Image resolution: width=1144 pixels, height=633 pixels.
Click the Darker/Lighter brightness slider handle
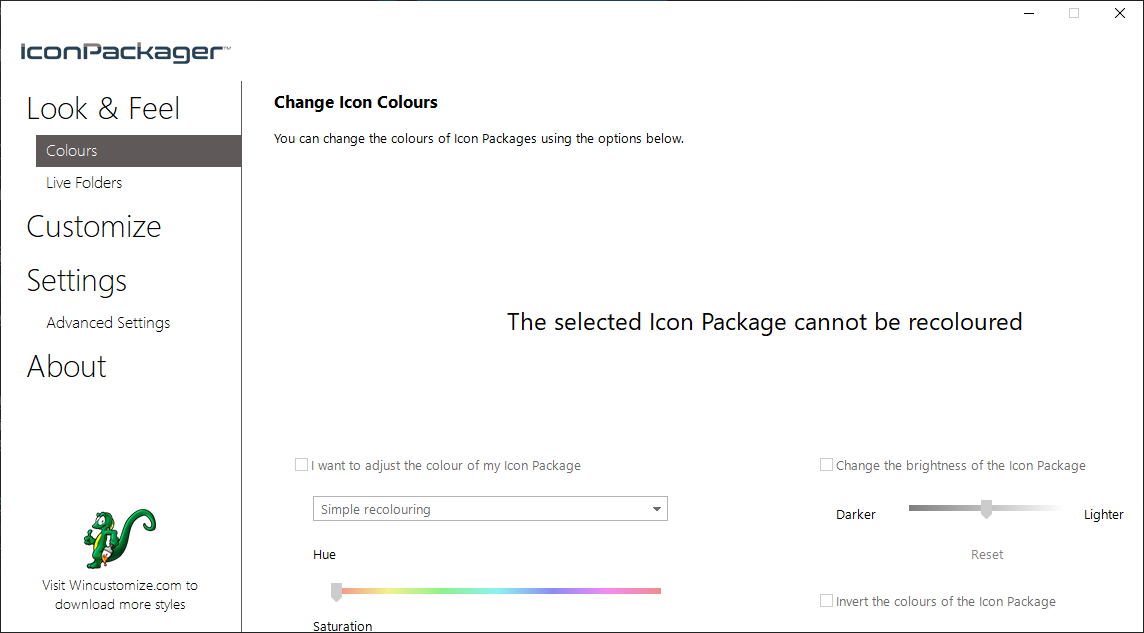[986, 509]
